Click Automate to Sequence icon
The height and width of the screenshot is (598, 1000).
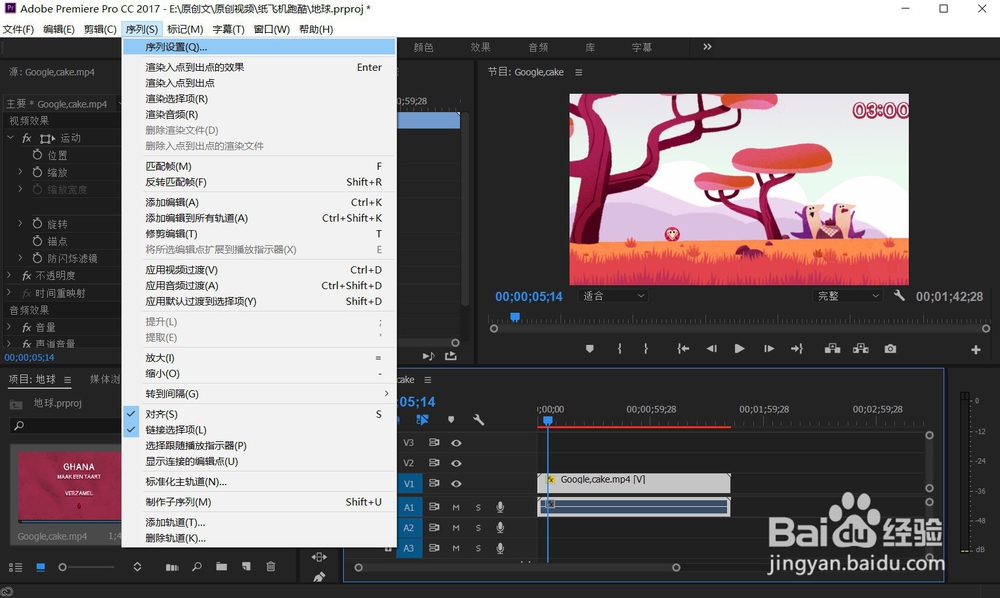[172, 567]
